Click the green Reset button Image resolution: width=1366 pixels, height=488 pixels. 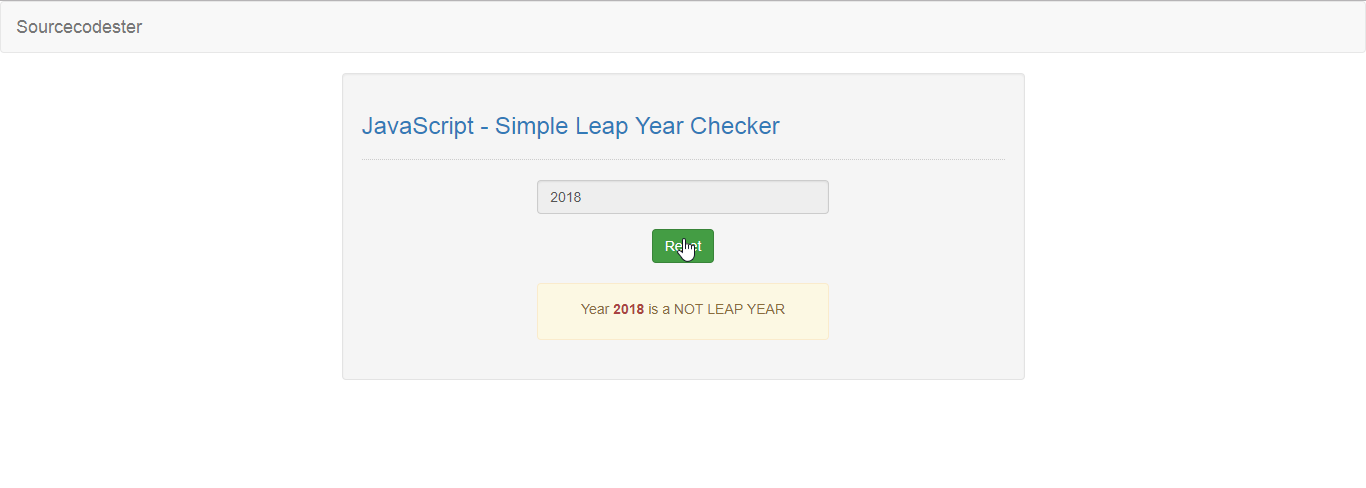pos(683,246)
